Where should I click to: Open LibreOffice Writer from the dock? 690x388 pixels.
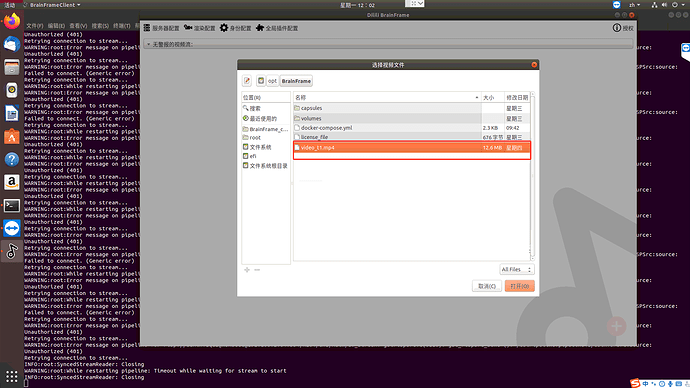point(12,113)
